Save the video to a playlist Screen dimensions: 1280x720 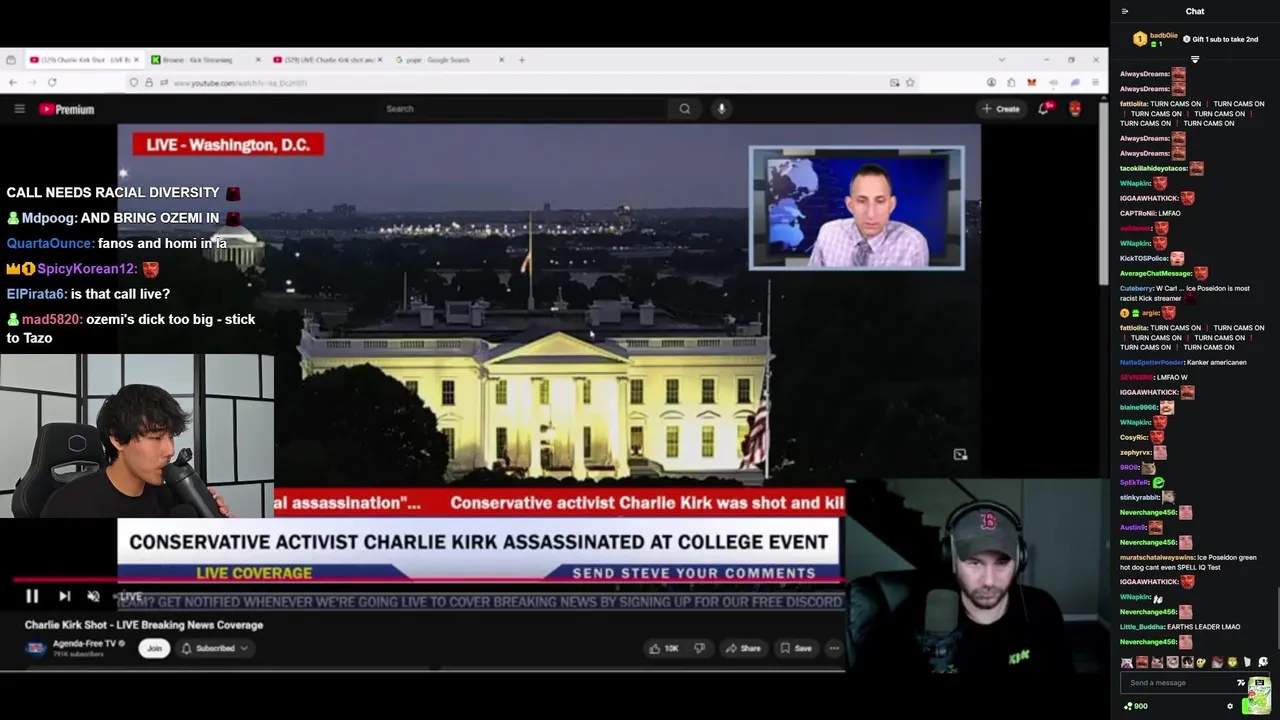pyautogui.click(x=796, y=648)
